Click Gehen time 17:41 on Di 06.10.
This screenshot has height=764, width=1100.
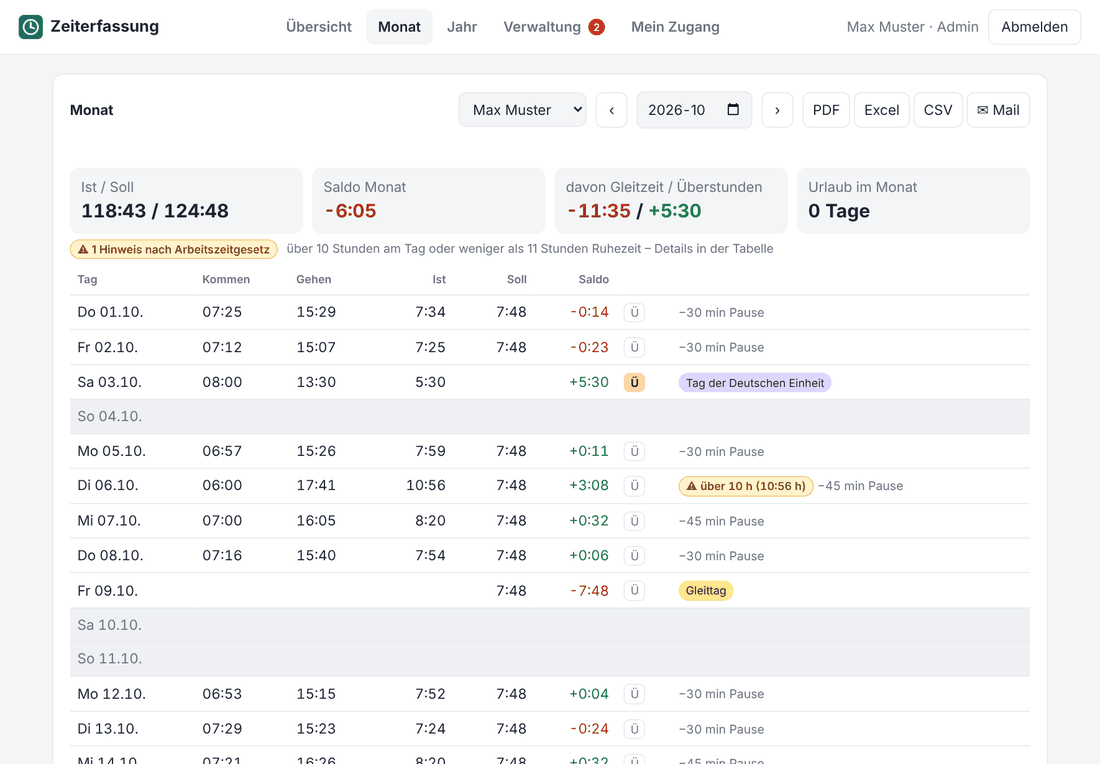[316, 485]
